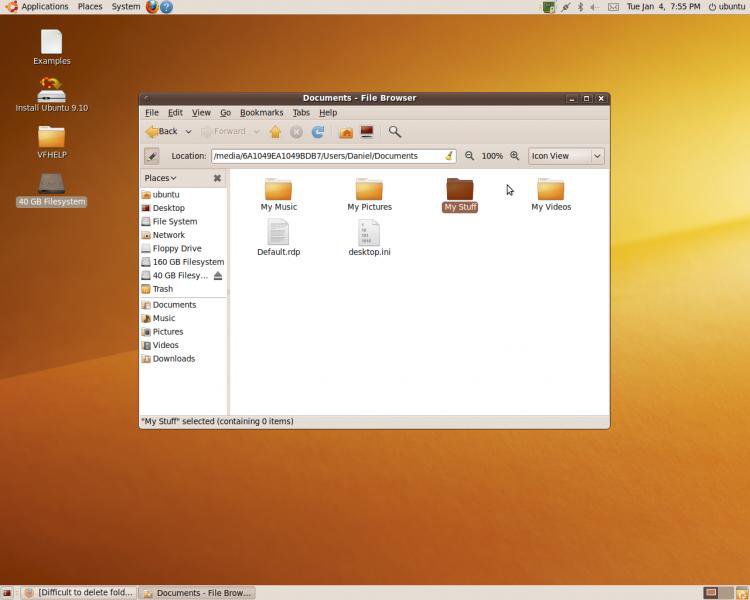Image resolution: width=750 pixels, height=600 pixels.
Task: Open Videos bookmark in sidebar
Action: click(184, 345)
